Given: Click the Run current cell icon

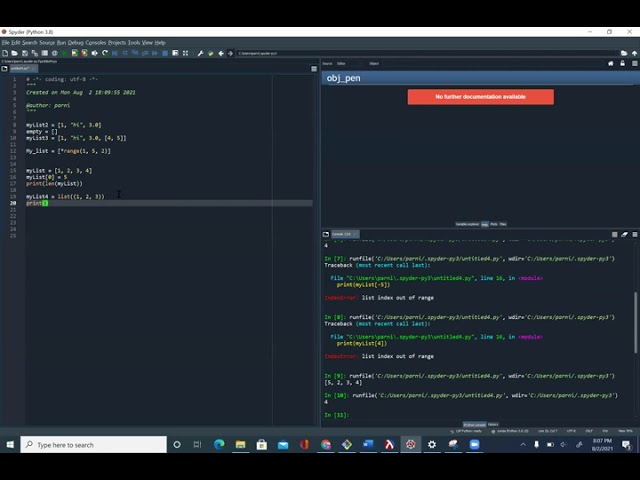Looking at the screenshot, I should pyautogui.click(x=75, y=53).
